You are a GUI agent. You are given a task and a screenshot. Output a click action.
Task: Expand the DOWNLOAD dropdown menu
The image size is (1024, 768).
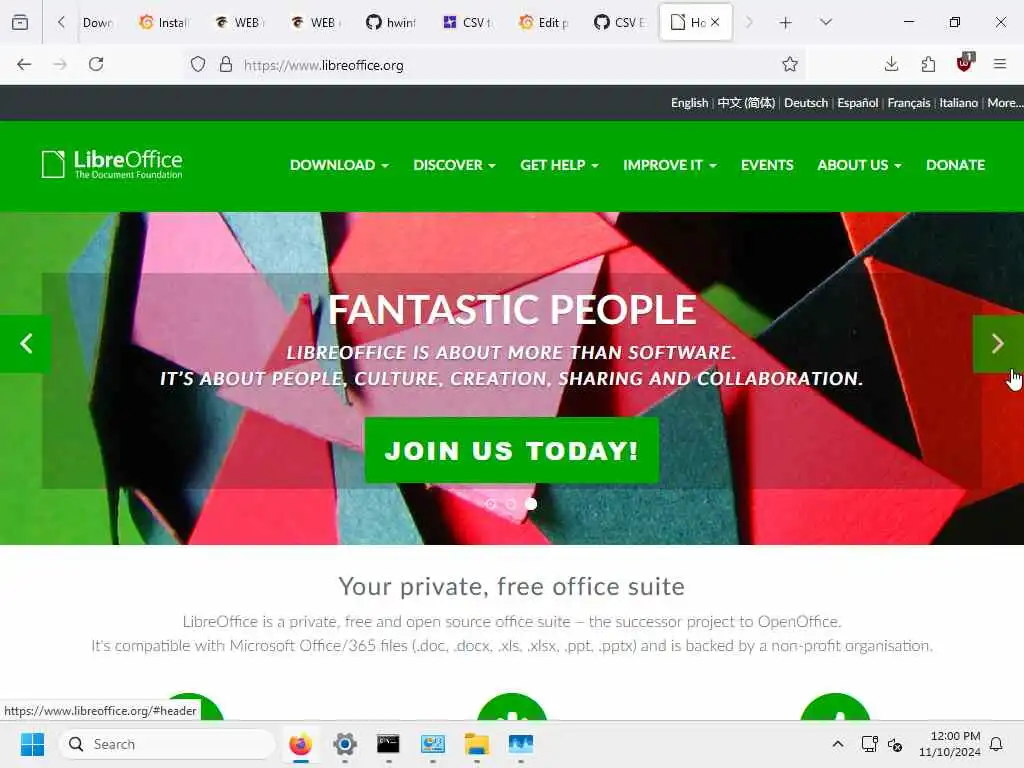click(339, 165)
